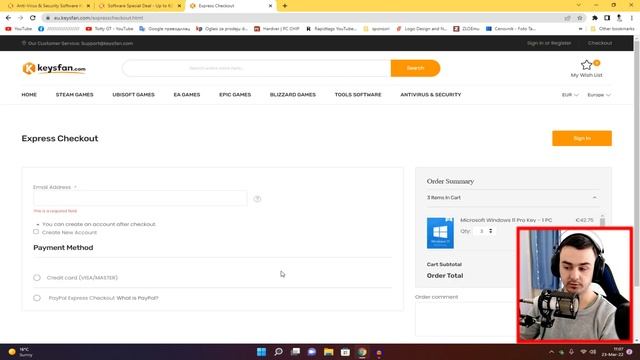This screenshot has height=360, width=640.
Task: Open EPIC GAMES menu
Action: click(x=235, y=95)
